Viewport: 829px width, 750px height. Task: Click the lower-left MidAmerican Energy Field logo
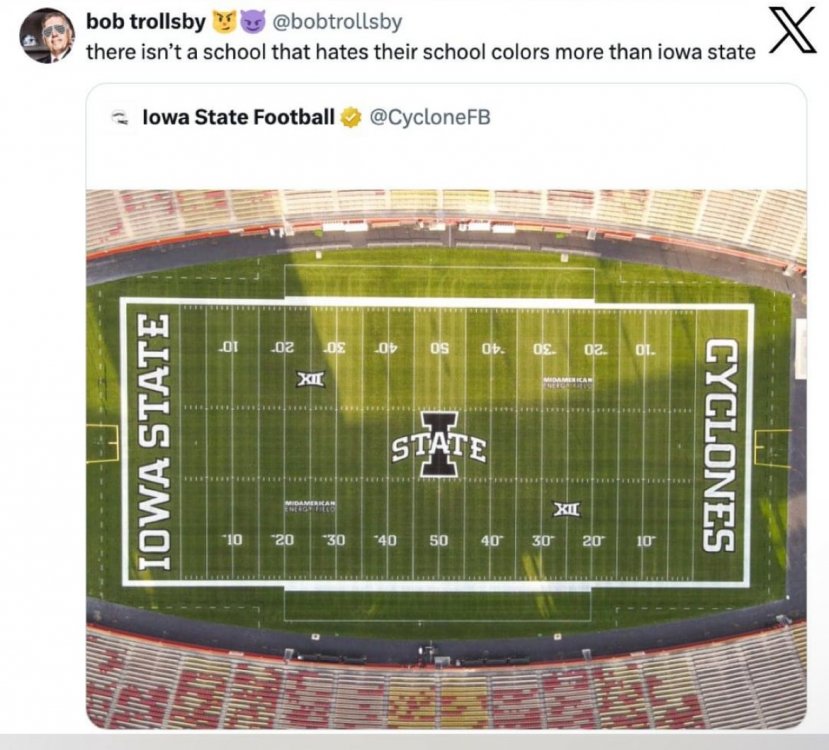(309, 506)
